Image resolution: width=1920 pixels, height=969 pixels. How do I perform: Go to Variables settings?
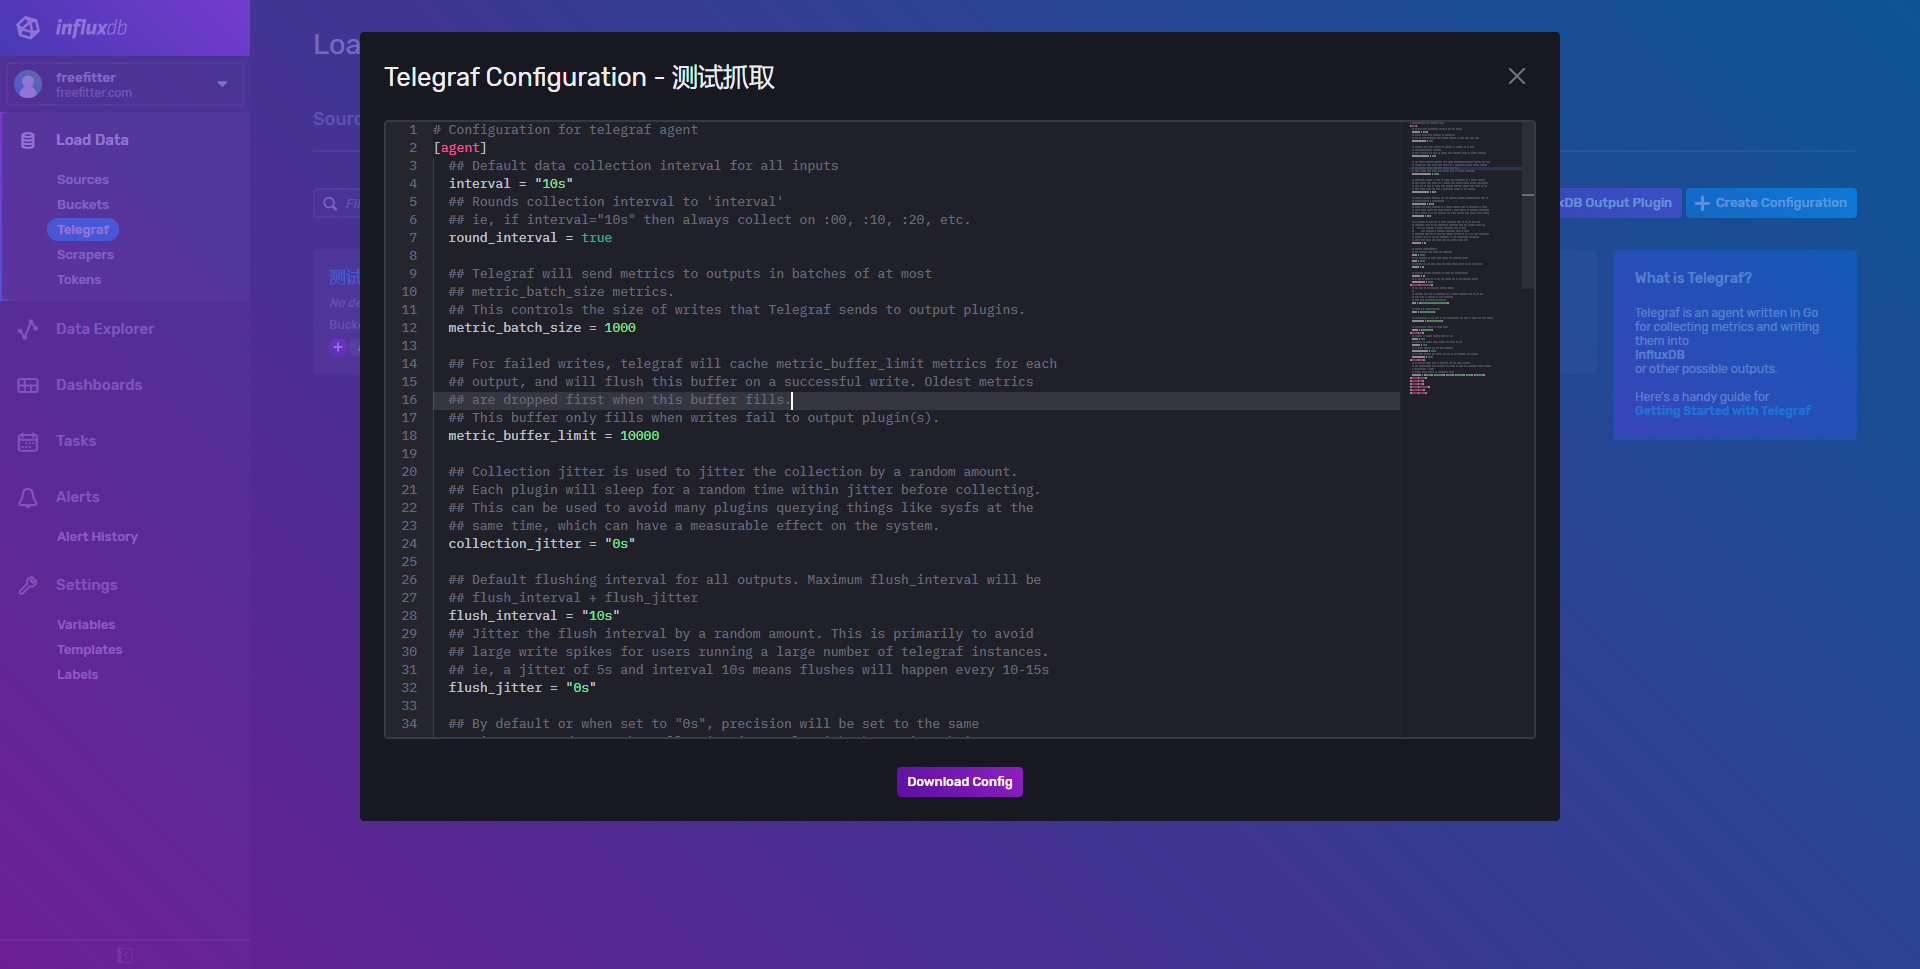coord(86,625)
